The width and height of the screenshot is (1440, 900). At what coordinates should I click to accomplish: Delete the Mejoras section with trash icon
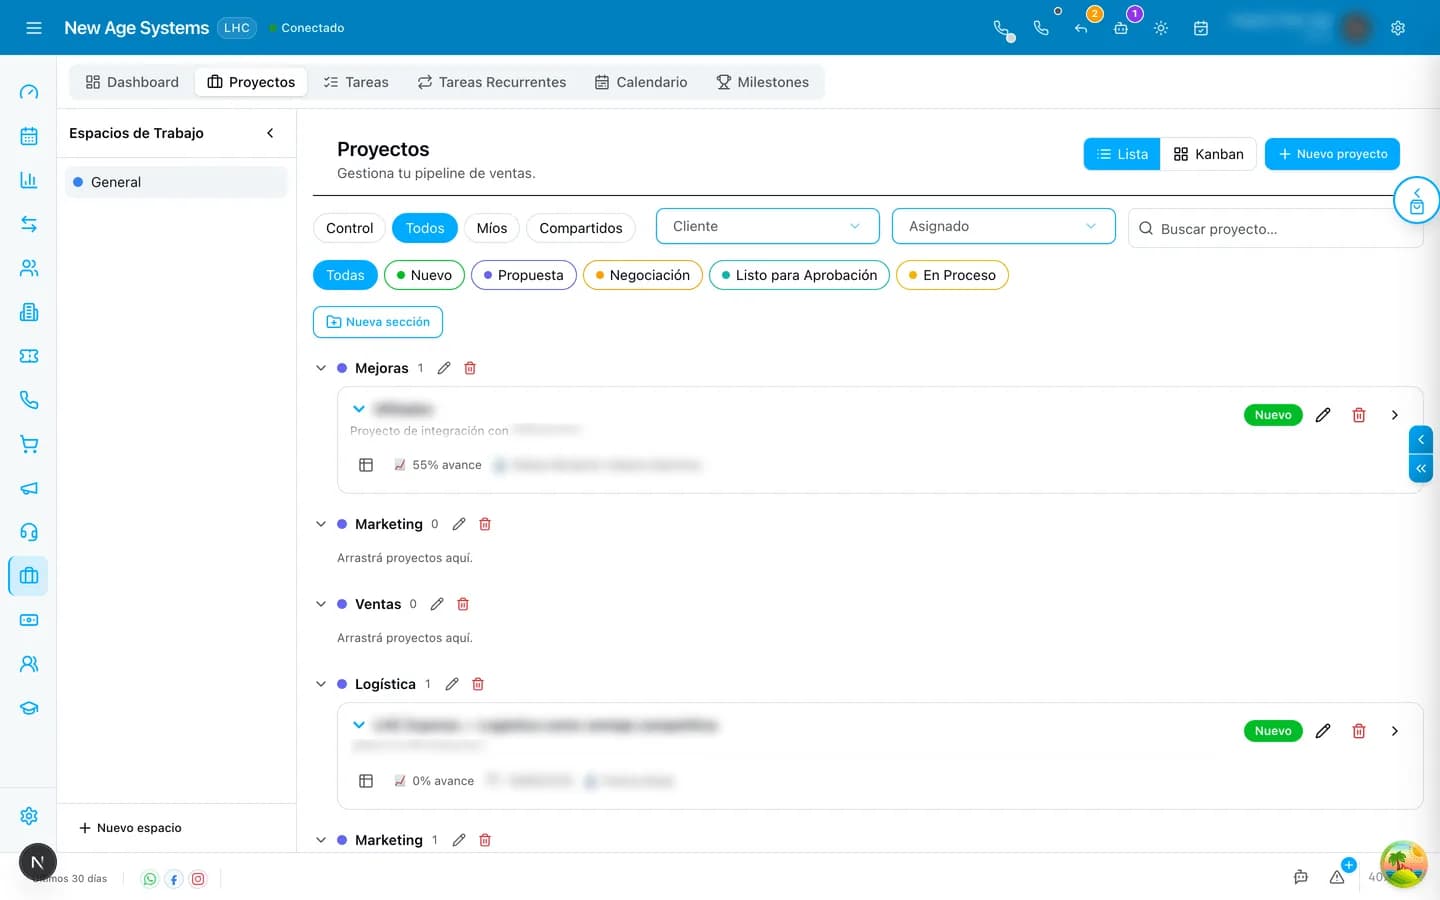point(470,368)
